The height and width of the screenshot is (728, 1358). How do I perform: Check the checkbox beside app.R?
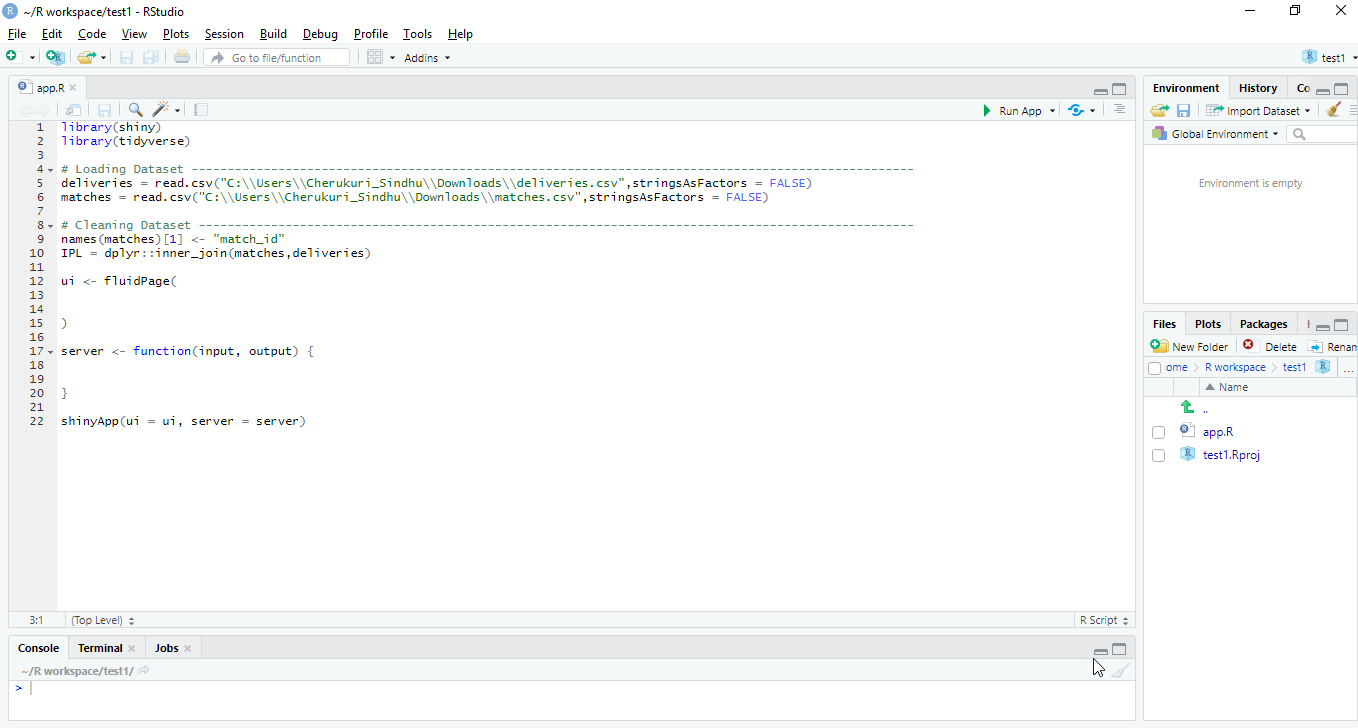(1158, 432)
